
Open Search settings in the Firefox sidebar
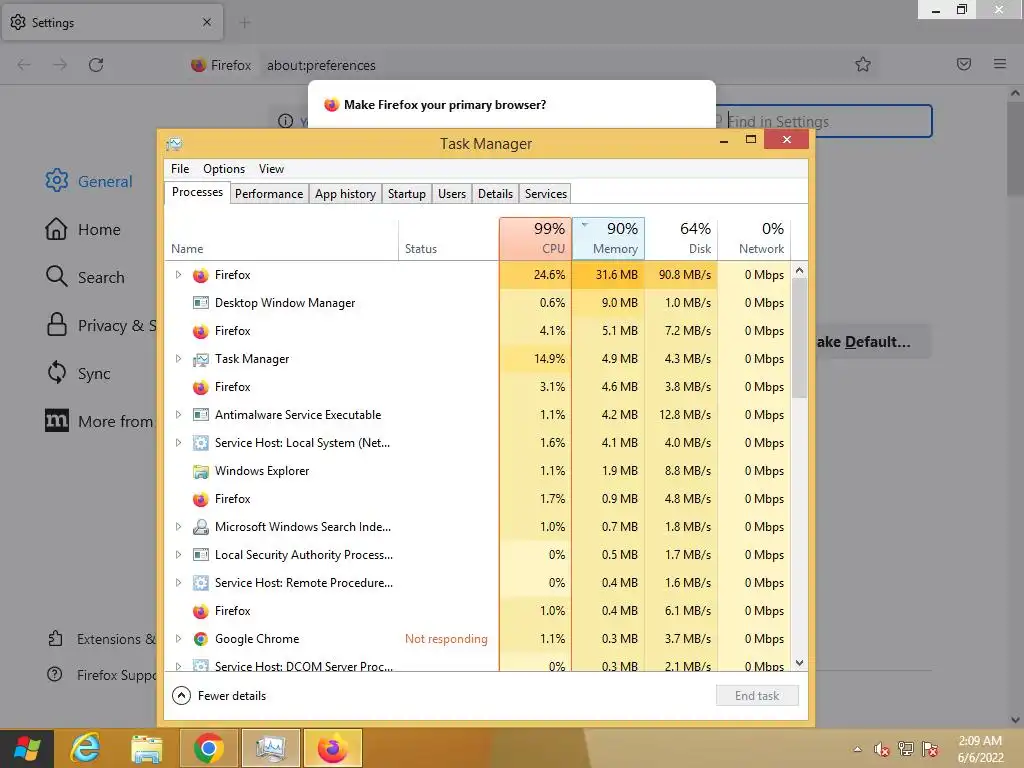click(x=85, y=277)
